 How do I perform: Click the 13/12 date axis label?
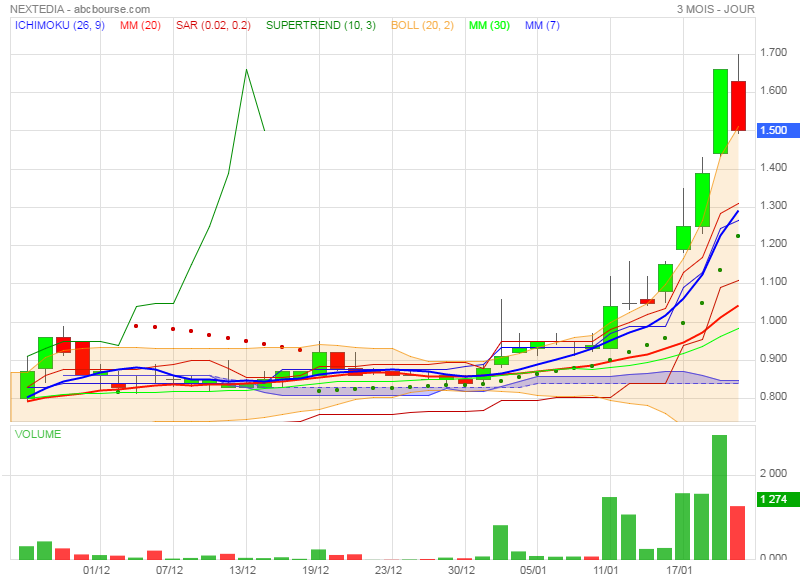[x=242, y=570]
